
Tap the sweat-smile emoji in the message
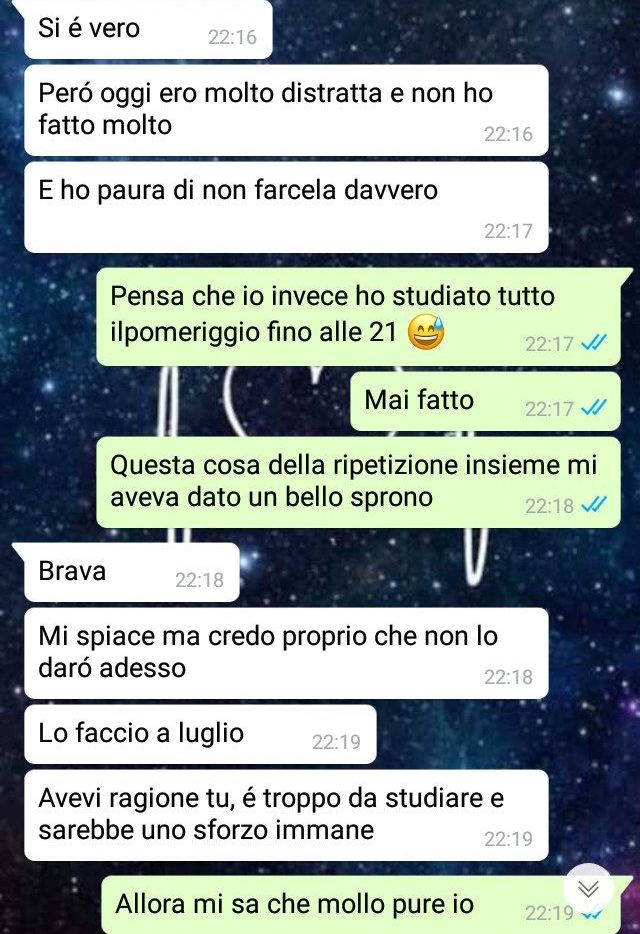pyautogui.click(x=425, y=332)
